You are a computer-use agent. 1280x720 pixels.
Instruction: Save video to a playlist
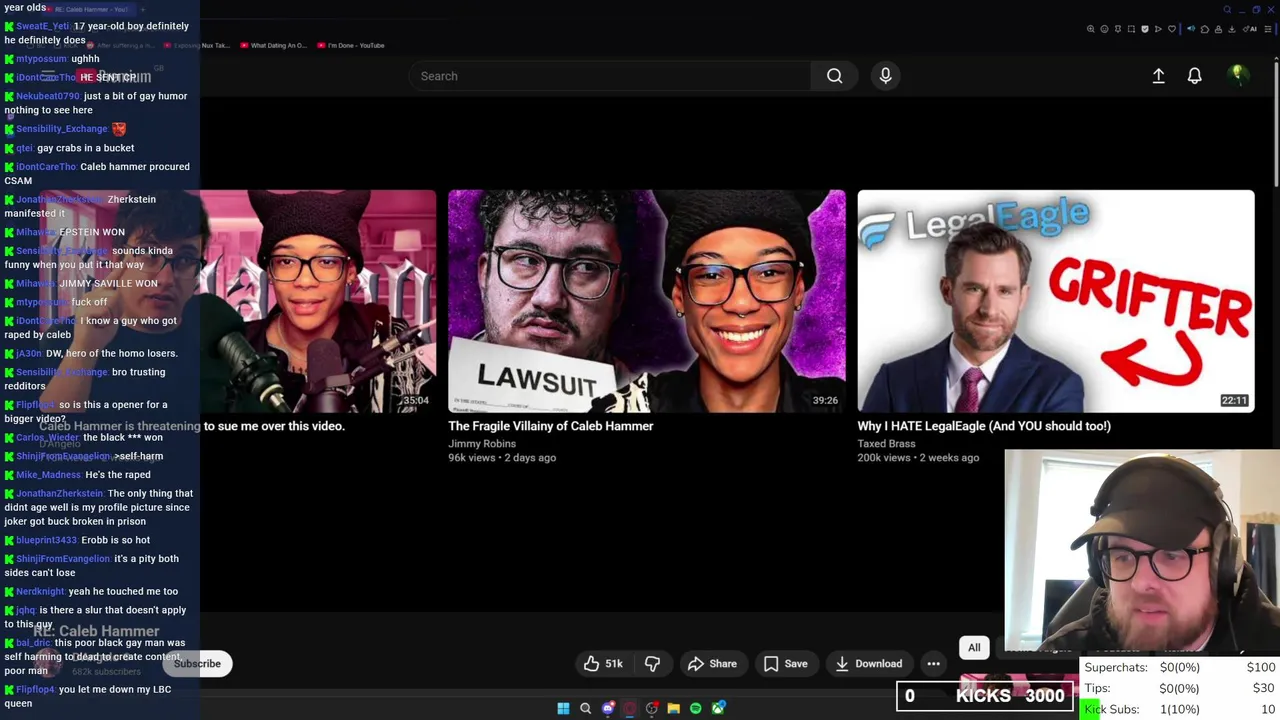pyautogui.click(x=785, y=663)
